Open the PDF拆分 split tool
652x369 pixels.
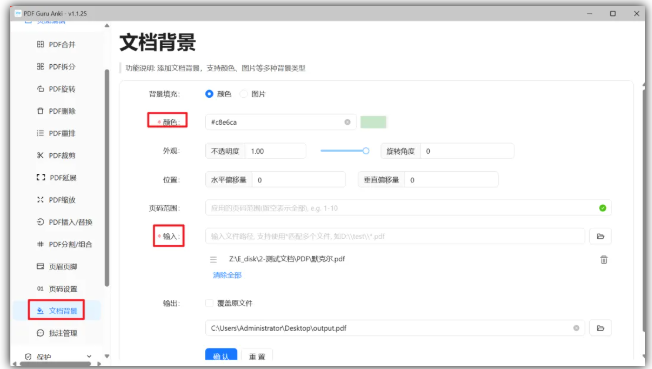[x=56, y=67]
